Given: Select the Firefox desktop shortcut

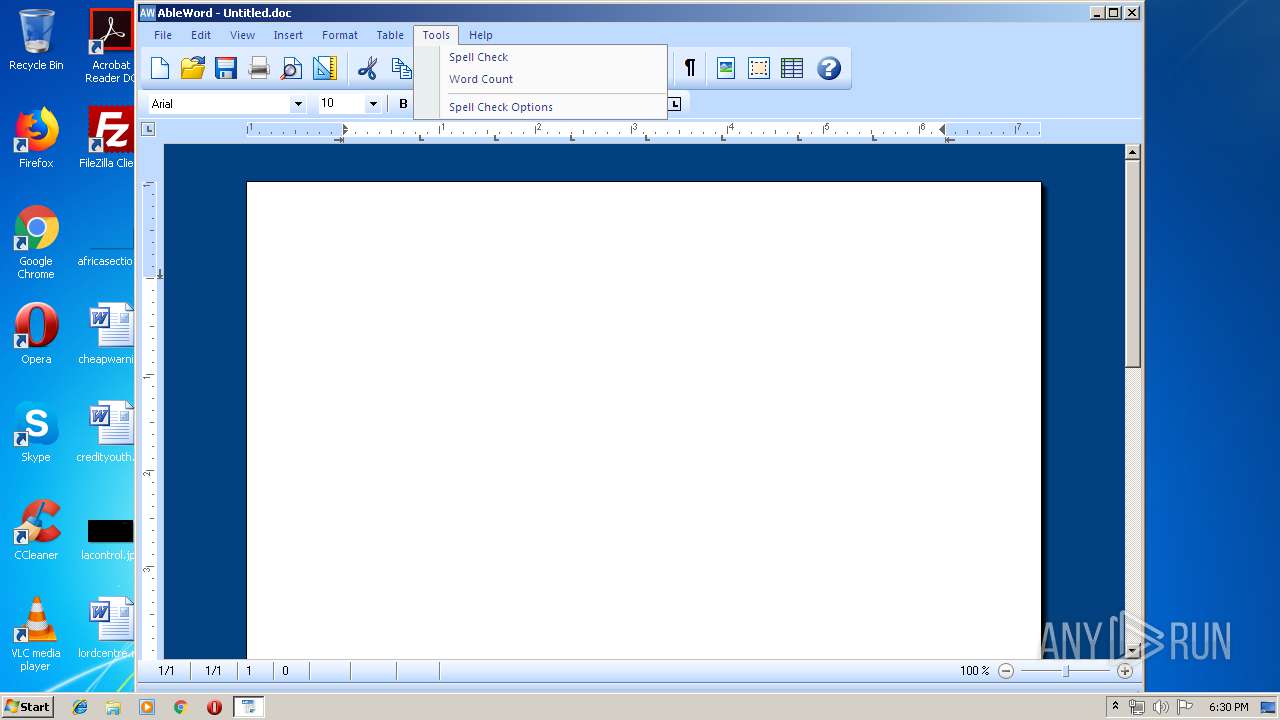Looking at the screenshot, I should pyautogui.click(x=36, y=138).
